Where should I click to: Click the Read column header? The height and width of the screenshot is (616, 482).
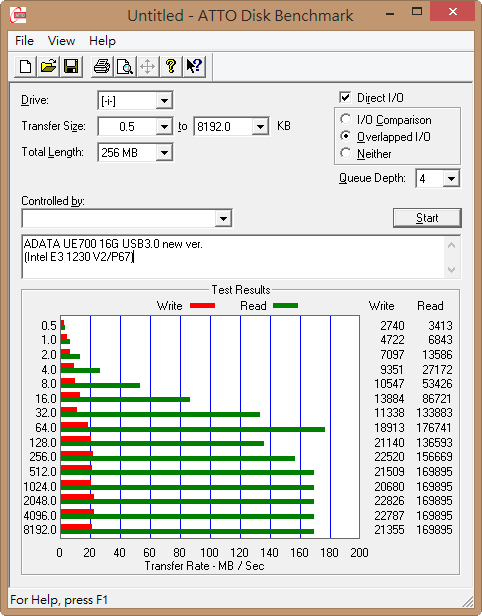(430, 306)
